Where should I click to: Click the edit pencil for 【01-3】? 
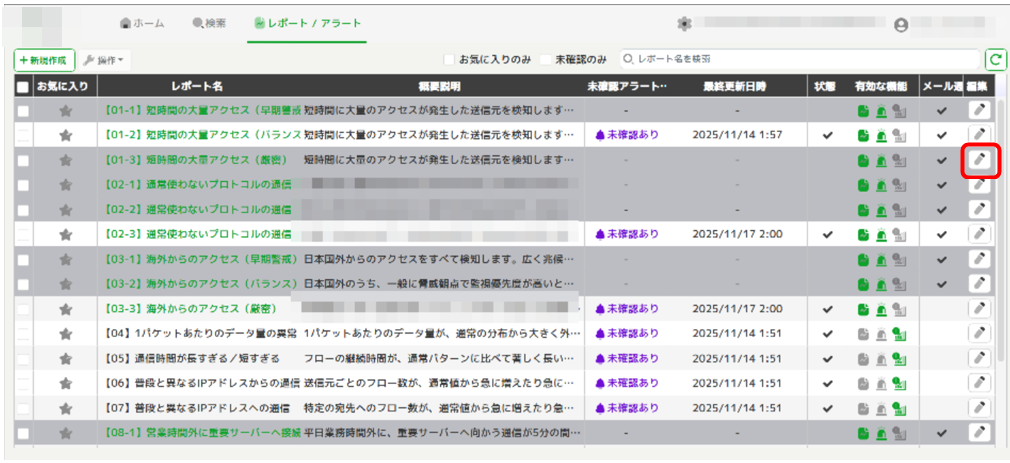point(979,160)
